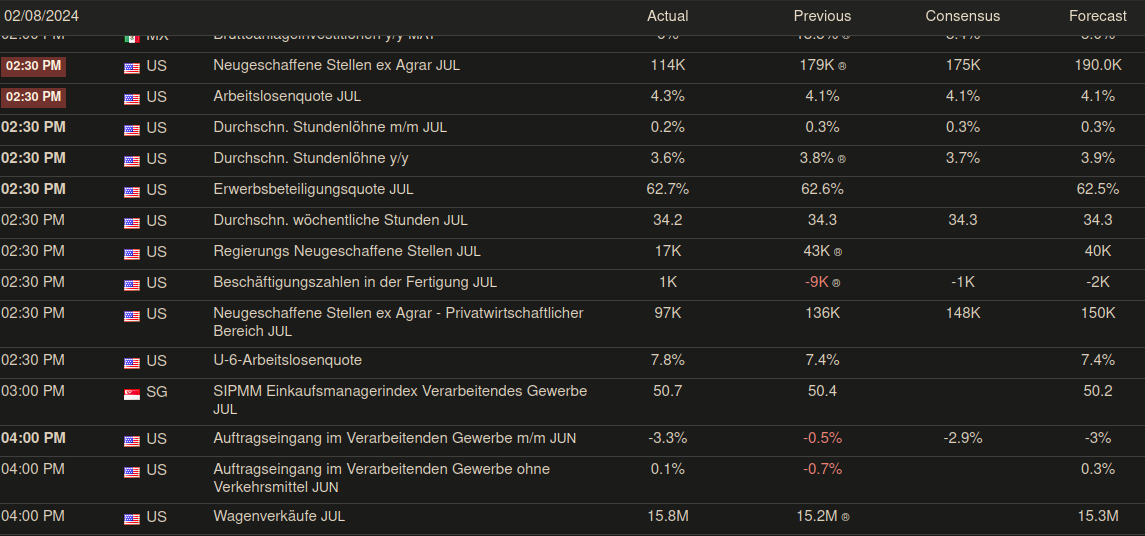
Task: Click the US flag beside Arbeitslosenquote JUL
Action: 131,98
